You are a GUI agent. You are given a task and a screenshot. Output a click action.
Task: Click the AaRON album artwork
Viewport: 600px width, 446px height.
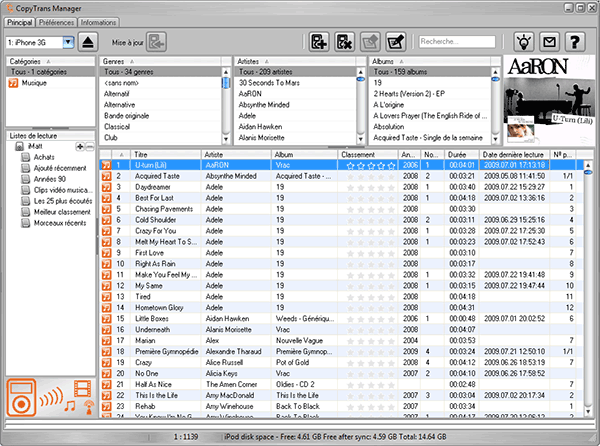(x=549, y=101)
